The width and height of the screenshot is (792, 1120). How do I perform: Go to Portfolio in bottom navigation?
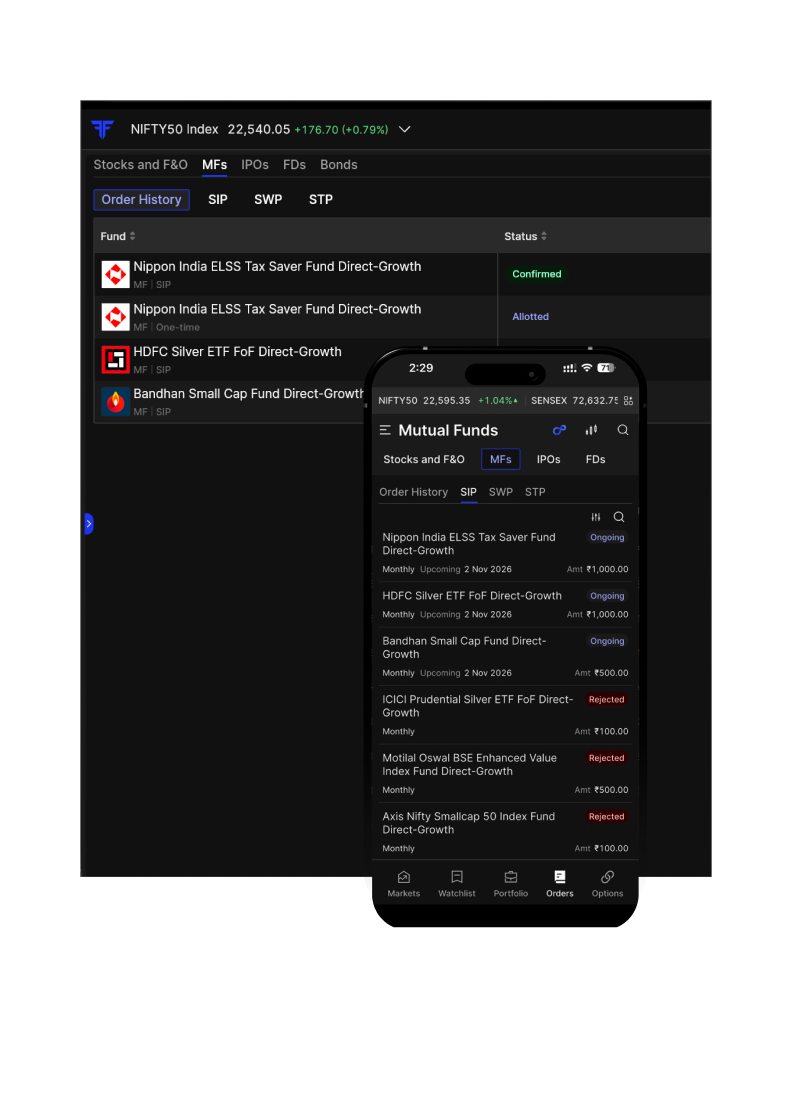coord(511,884)
